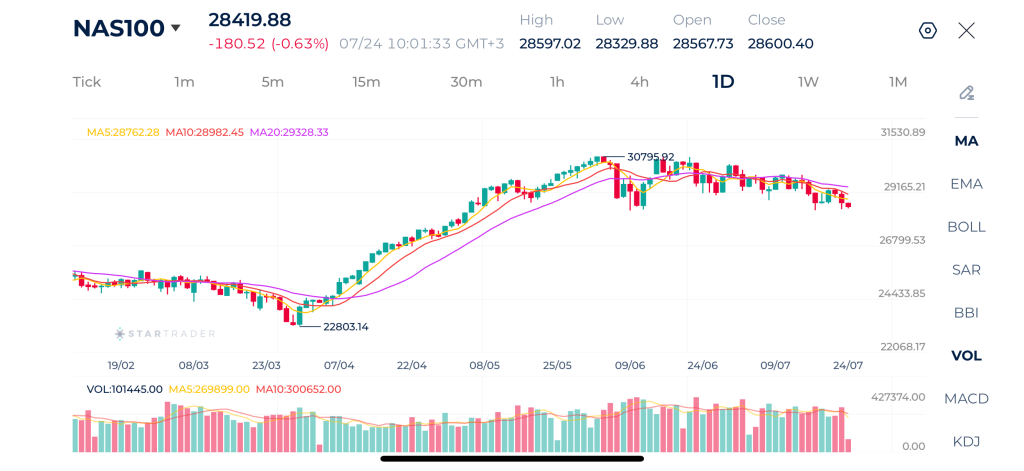Switch sub-chart to MACD

[967, 398]
